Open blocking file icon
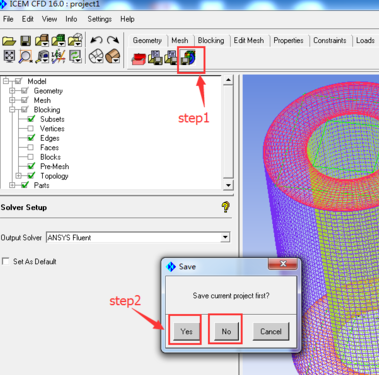Image resolution: width=379 pixels, height=375 pixels. [75, 40]
